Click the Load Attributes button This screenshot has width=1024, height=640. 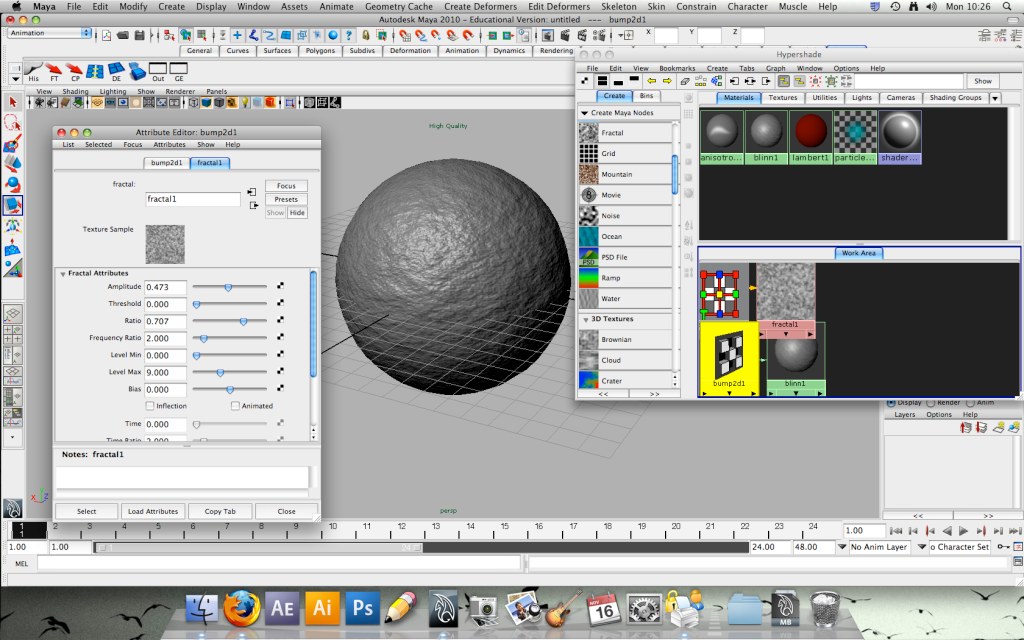154,511
